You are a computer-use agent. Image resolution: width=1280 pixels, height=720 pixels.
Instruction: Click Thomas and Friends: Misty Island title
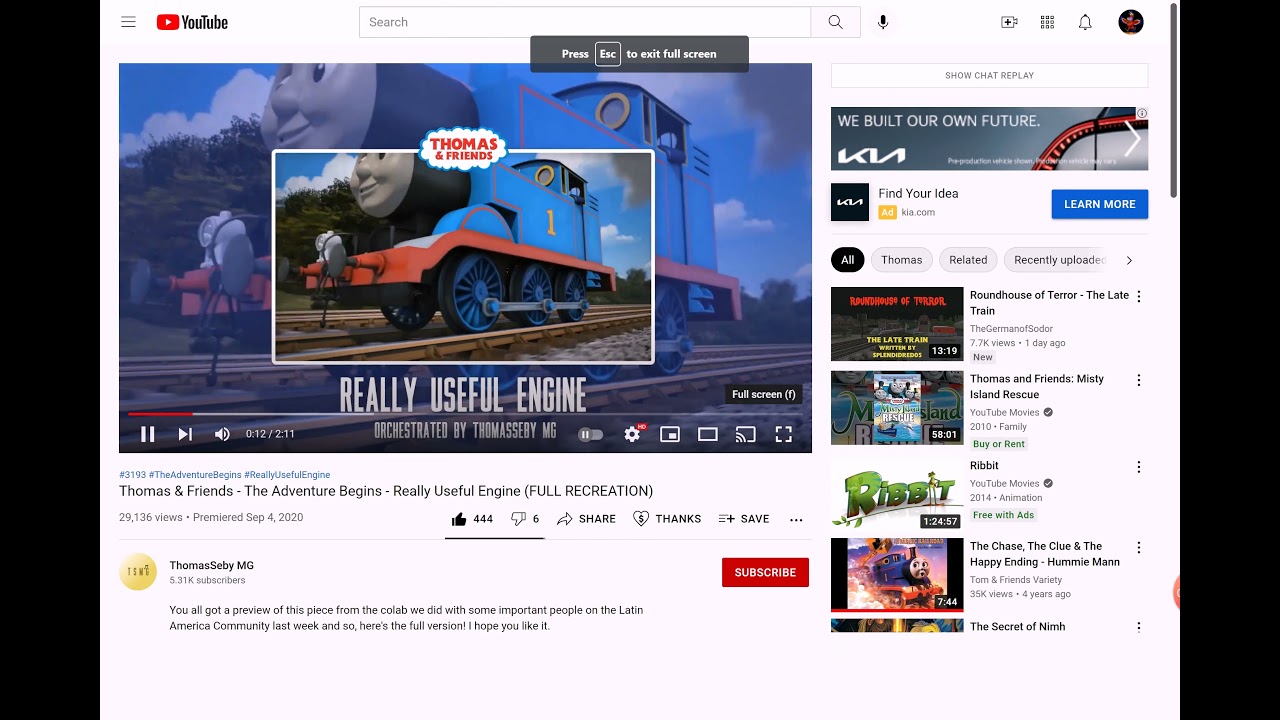pos(1037,387)
